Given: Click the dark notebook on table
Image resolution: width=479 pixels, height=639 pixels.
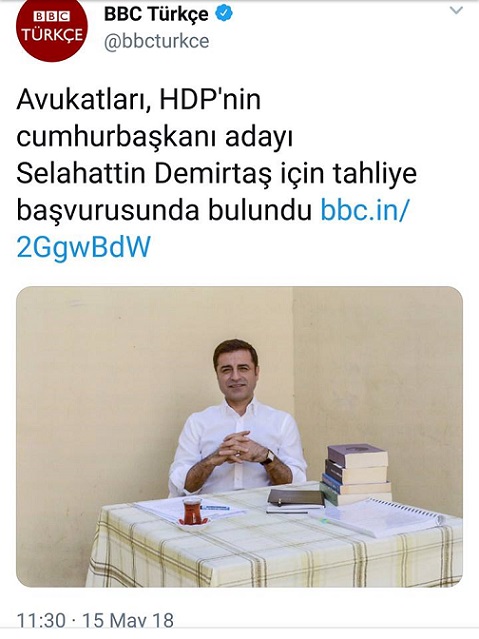Looking at the screenshot, I should [296, 499].
